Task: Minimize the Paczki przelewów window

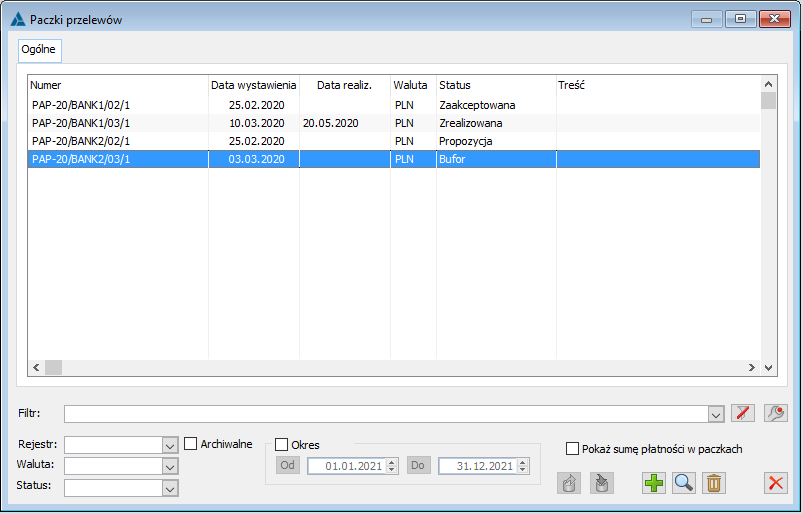Action: pos(707,19)
